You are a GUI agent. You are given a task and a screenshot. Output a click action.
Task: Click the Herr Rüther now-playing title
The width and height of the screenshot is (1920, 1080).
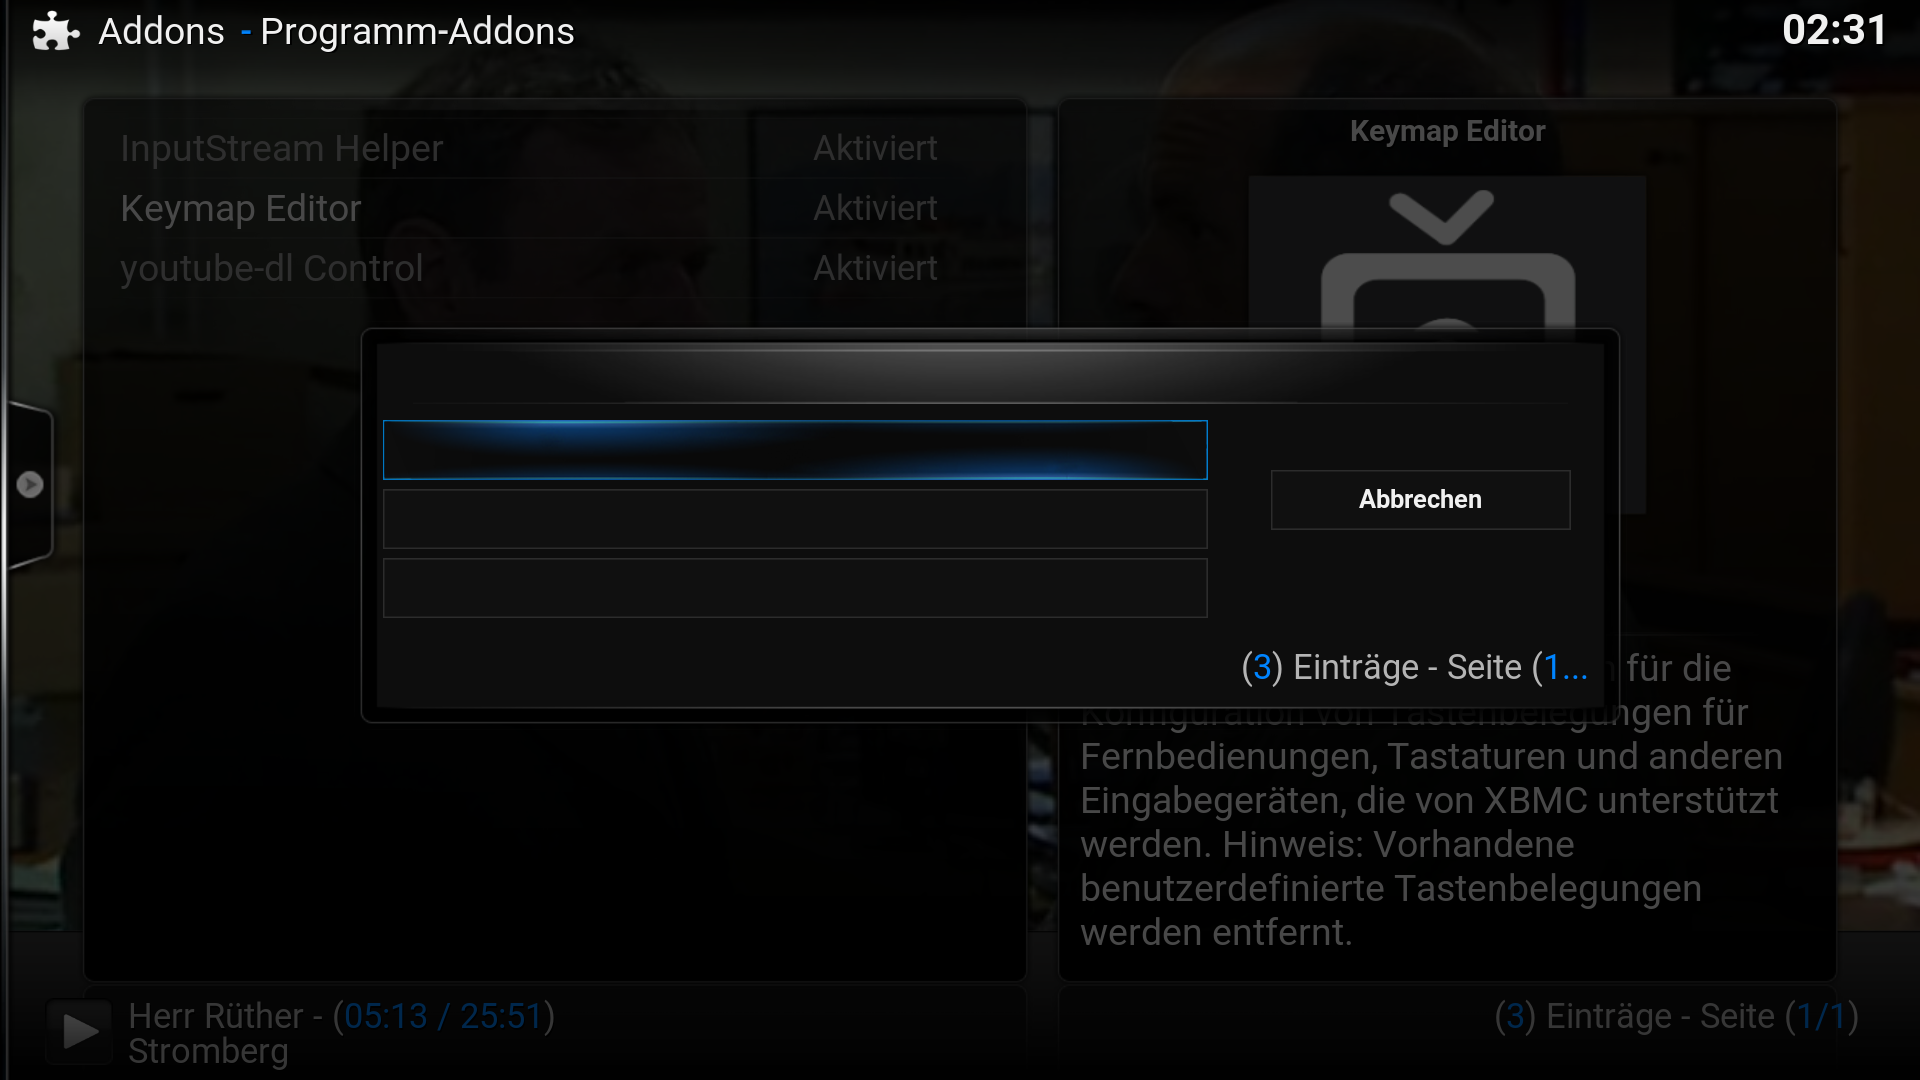click(215, 1016)
